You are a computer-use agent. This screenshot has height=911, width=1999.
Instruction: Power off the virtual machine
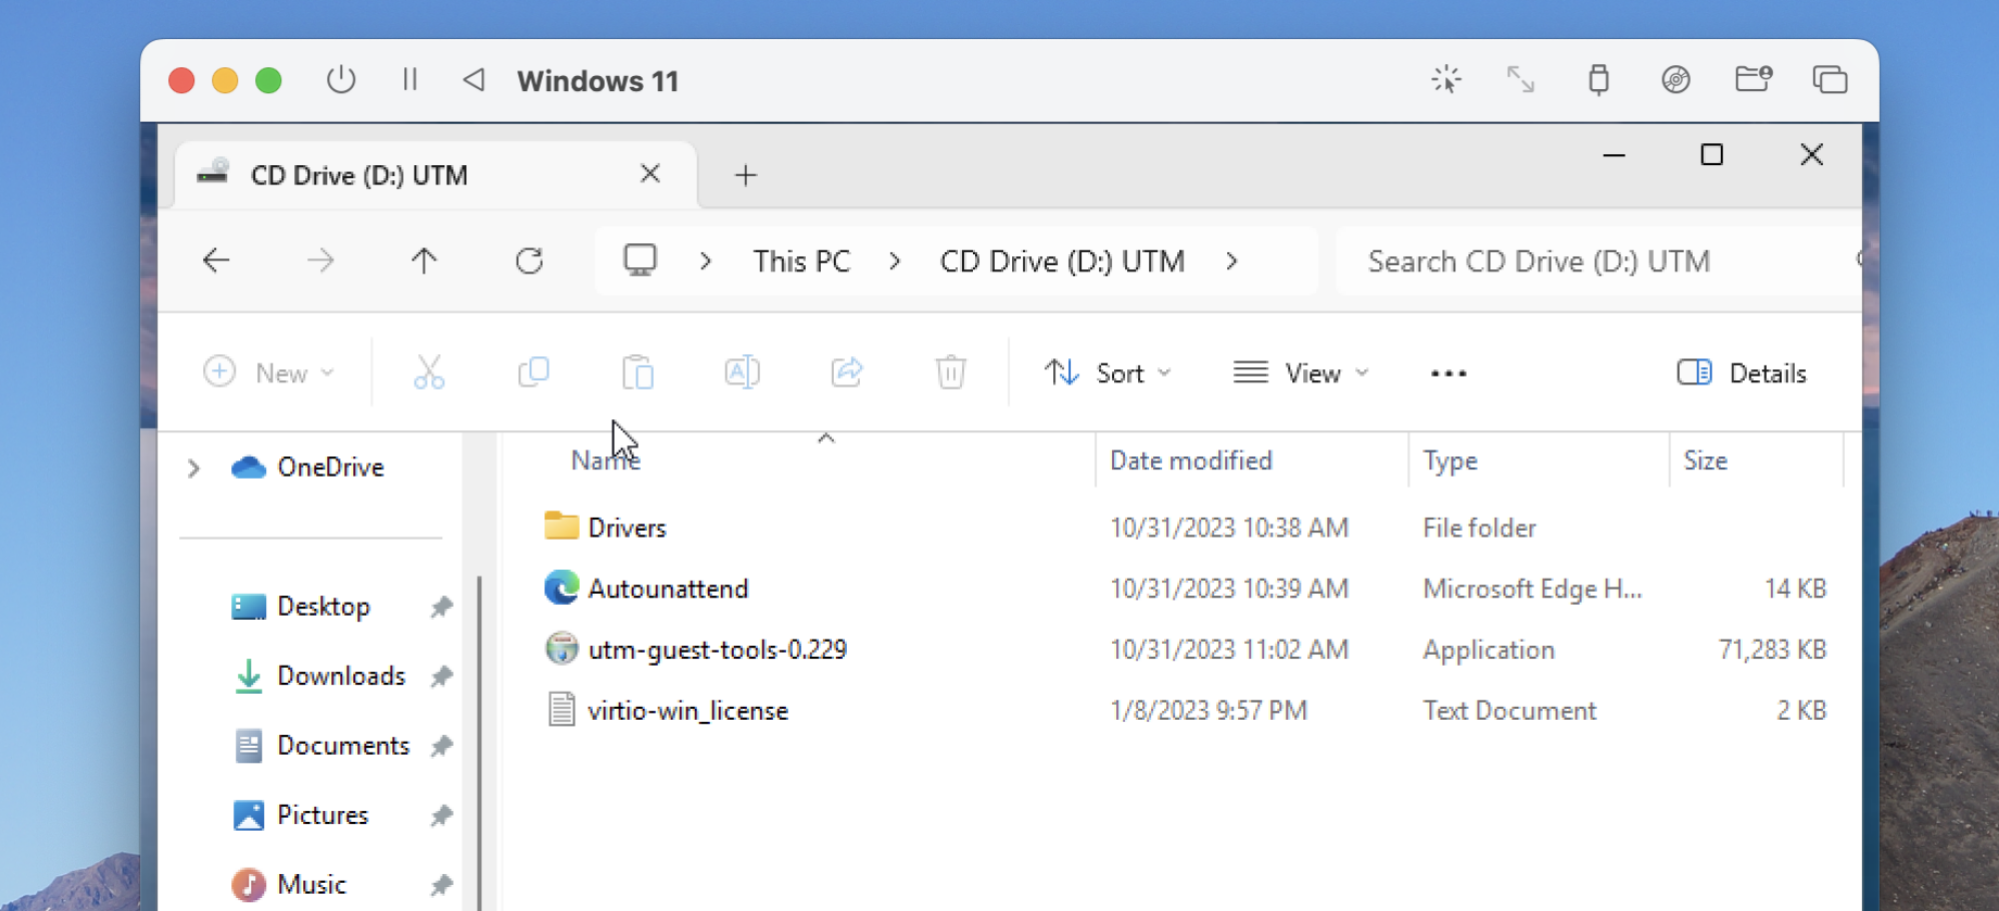(341, 80)
